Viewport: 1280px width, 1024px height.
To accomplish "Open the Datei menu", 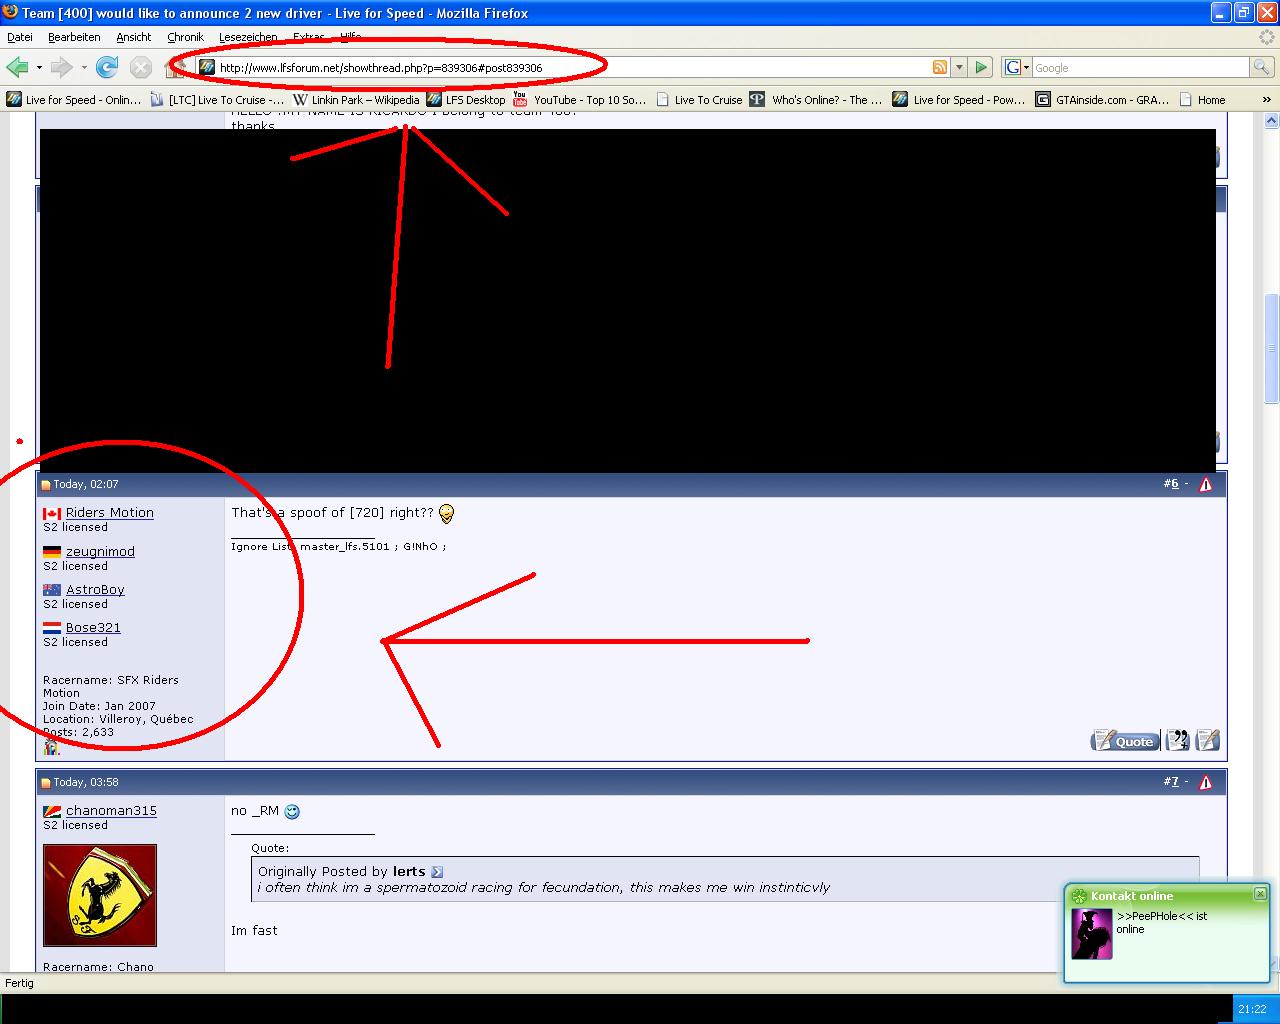I will coord(20,37).
